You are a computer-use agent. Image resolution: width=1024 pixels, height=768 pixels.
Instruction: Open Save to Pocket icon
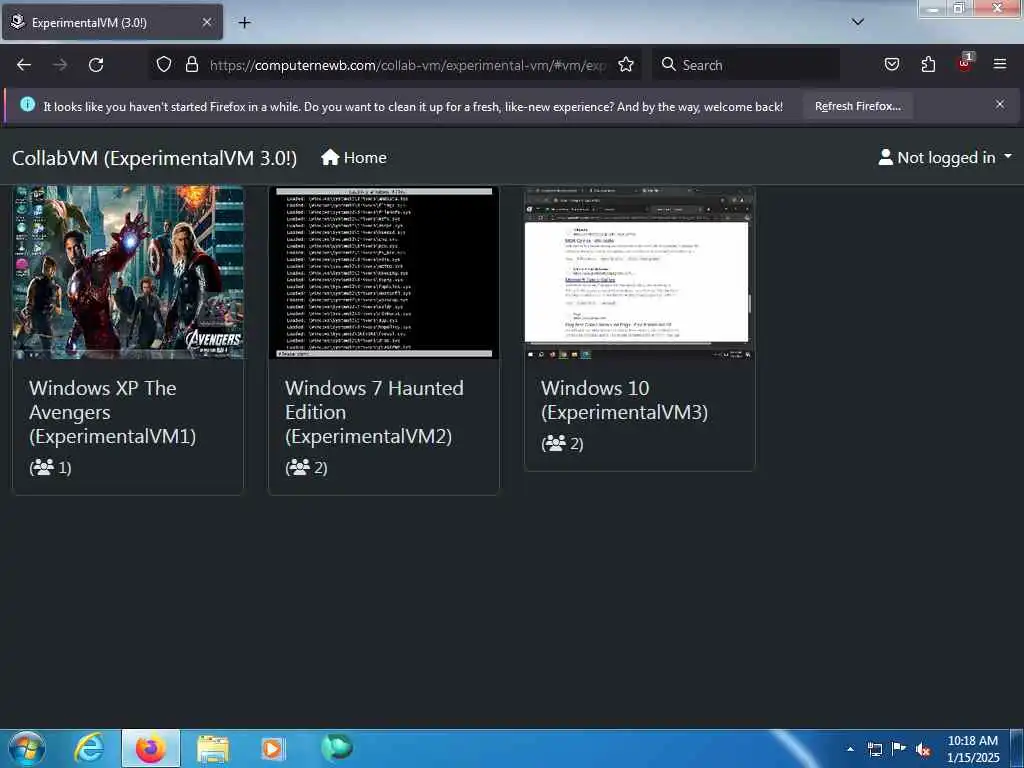(892, 64)
